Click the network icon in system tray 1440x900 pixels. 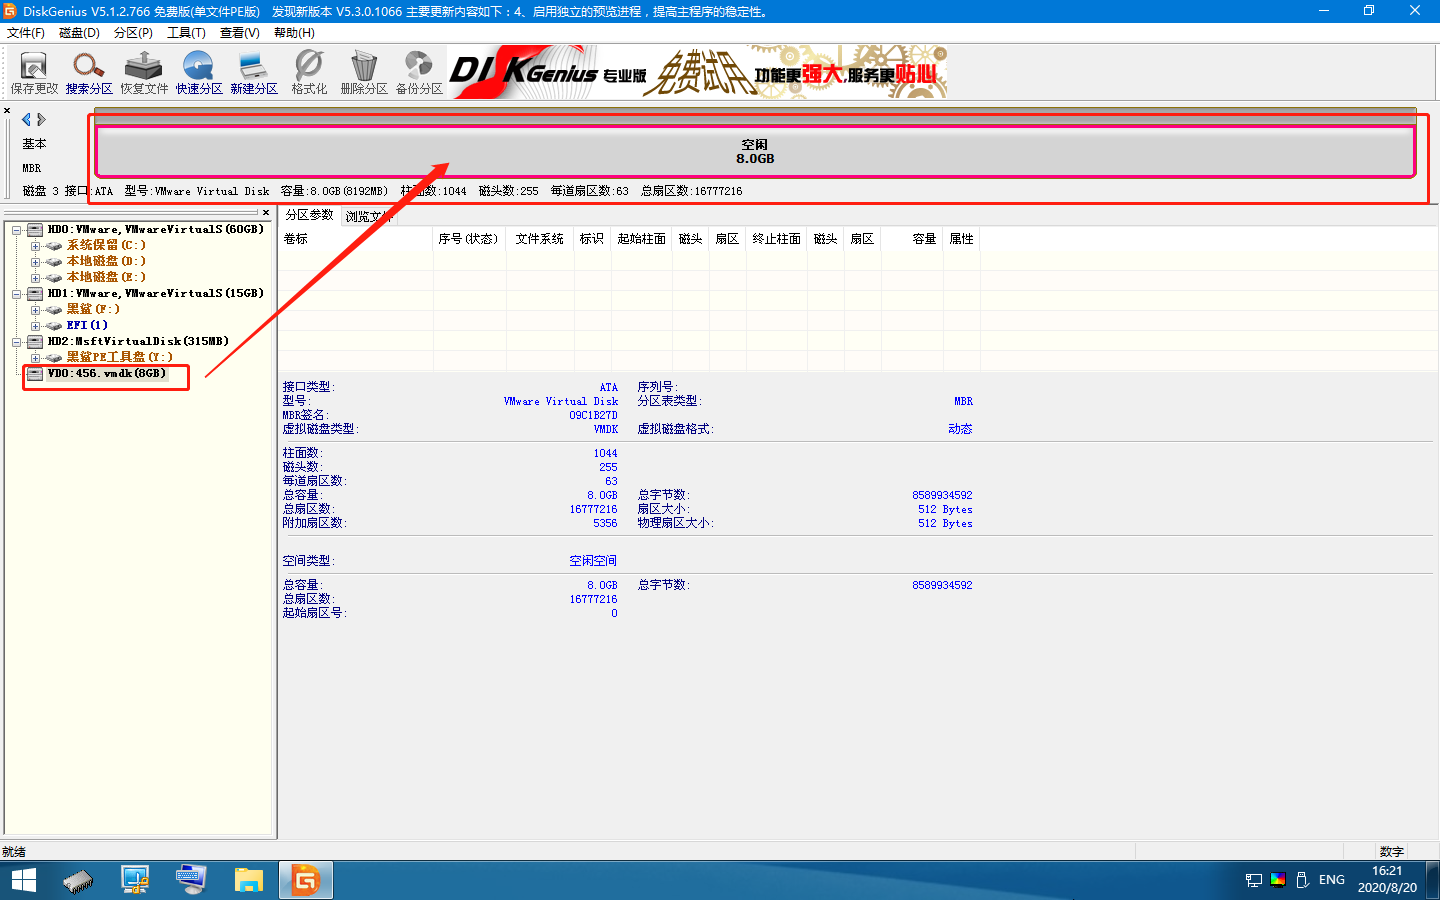click(x=1254, y=880)
